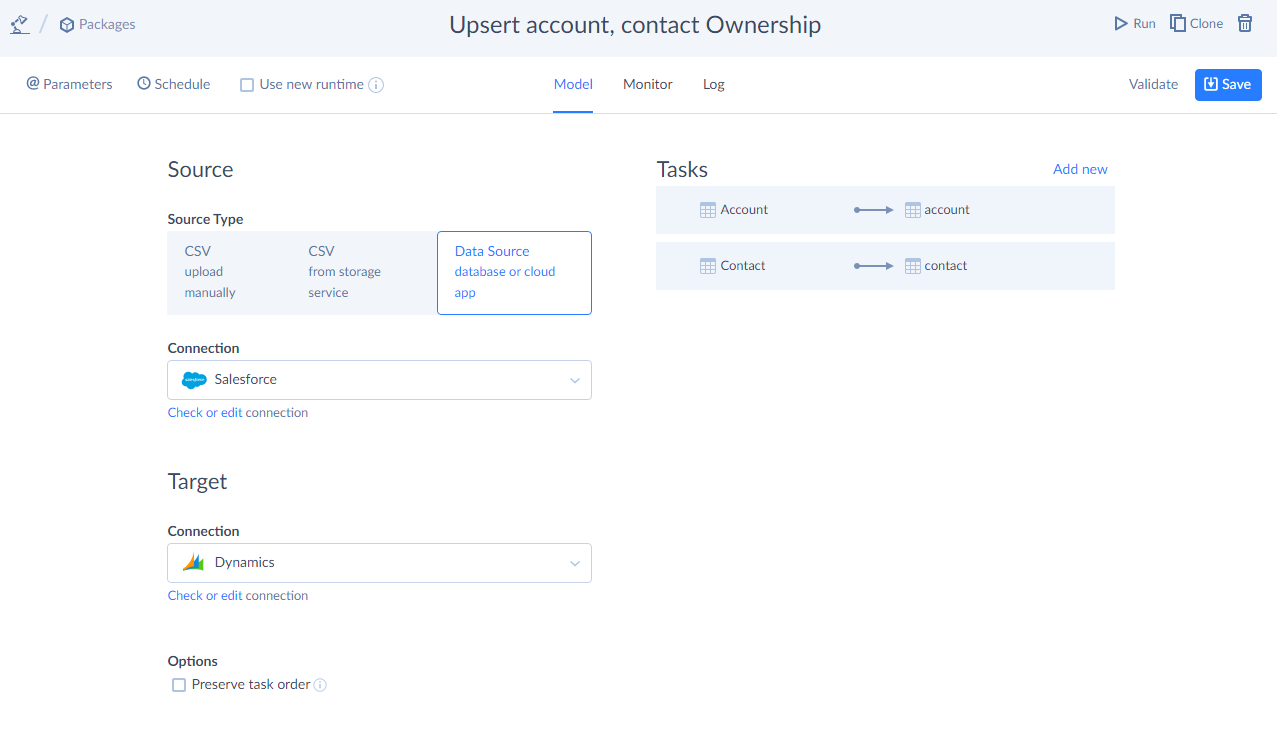Screen dimensions: 1277x730
Task: Click Add new task link
Action: 1080,169
